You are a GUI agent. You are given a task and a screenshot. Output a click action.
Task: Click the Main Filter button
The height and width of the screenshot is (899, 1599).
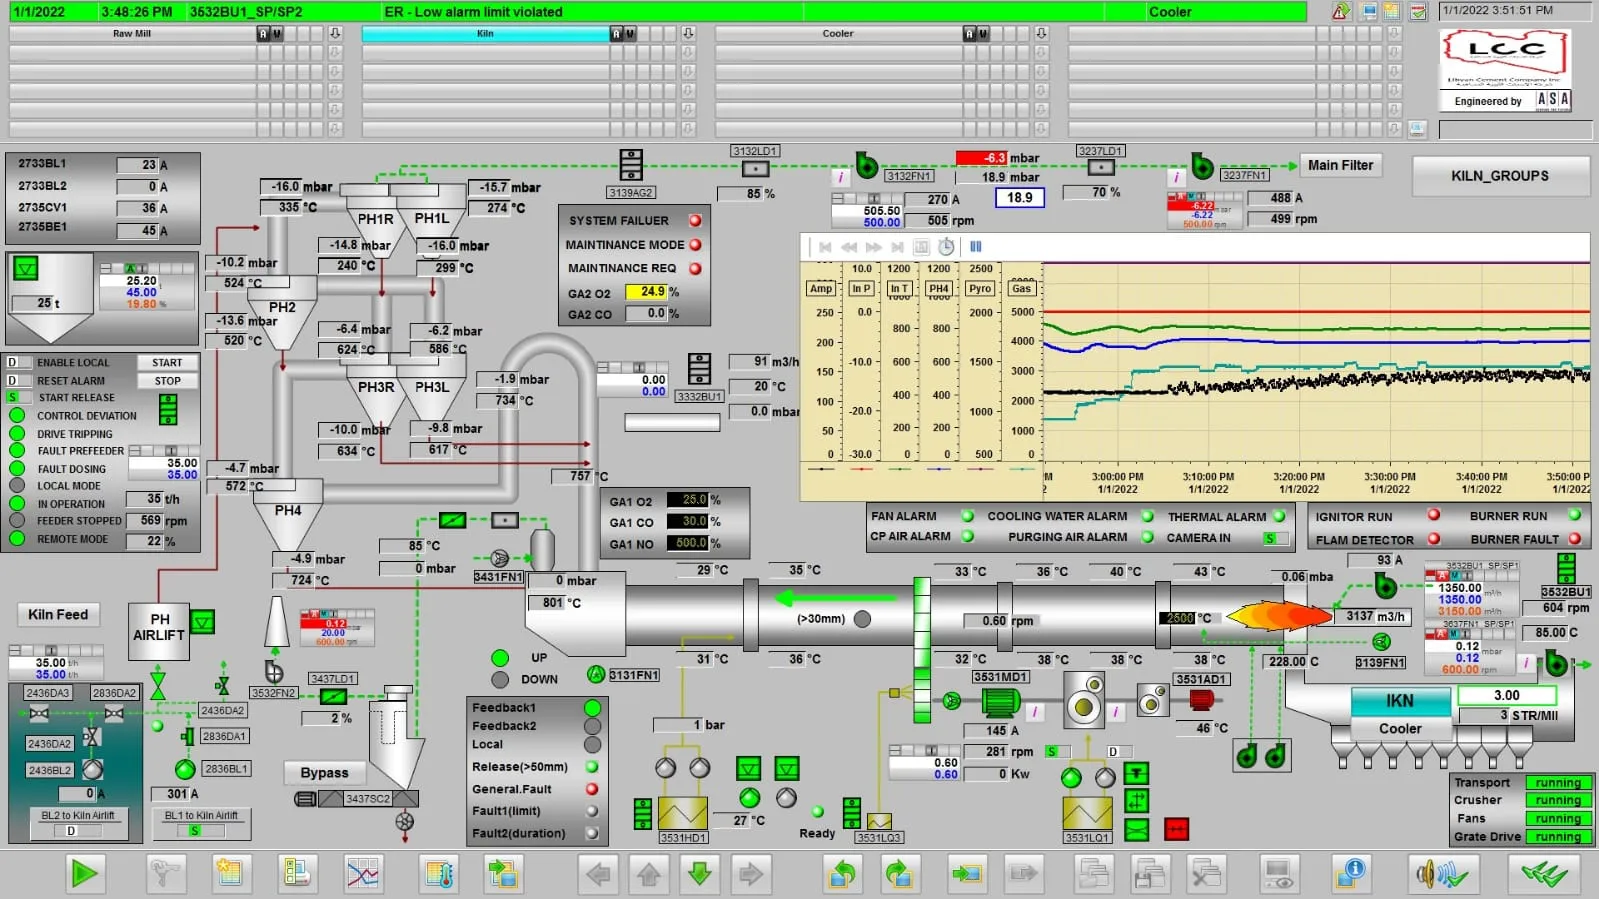coord(1340,165)
